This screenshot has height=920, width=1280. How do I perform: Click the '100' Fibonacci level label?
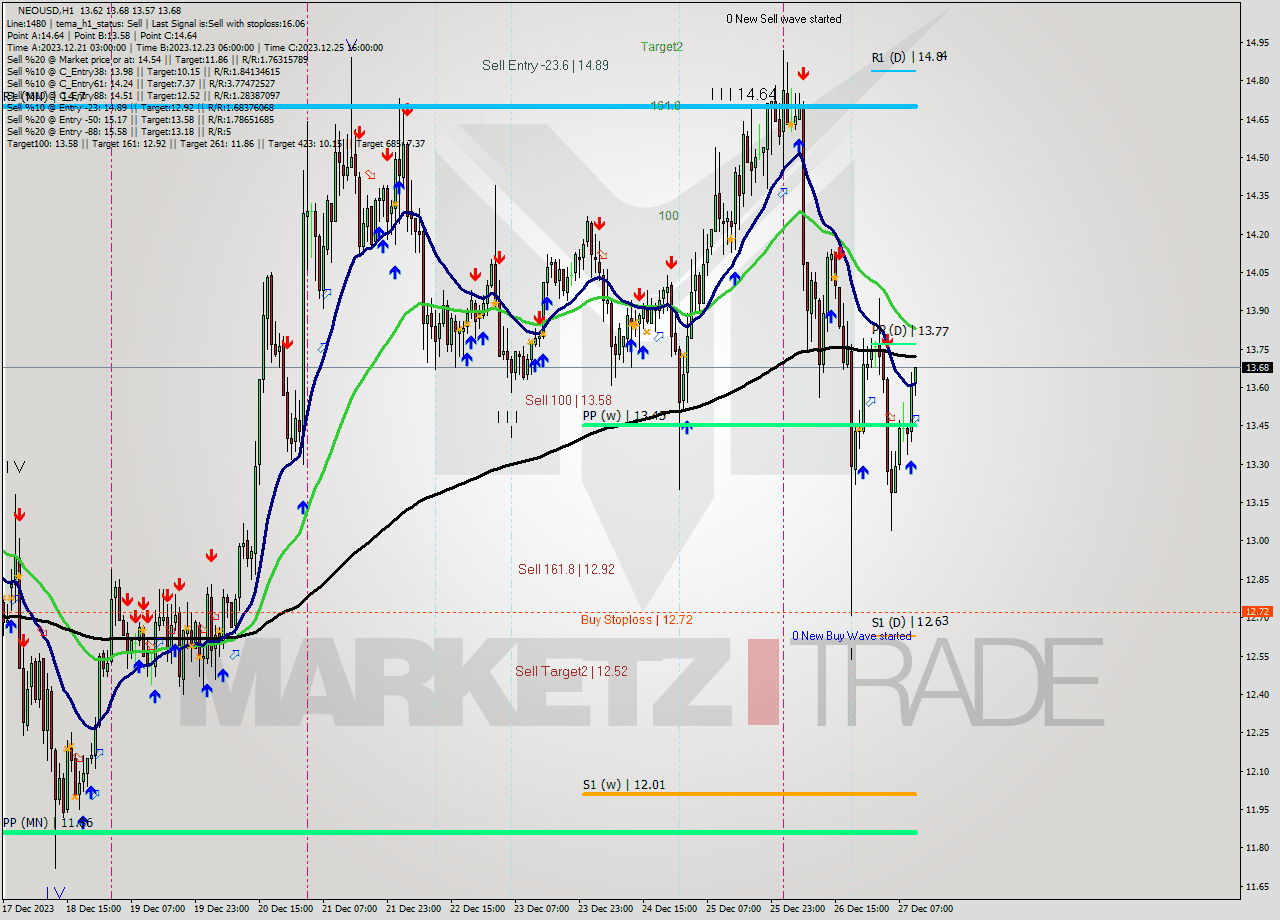[668, 216]
